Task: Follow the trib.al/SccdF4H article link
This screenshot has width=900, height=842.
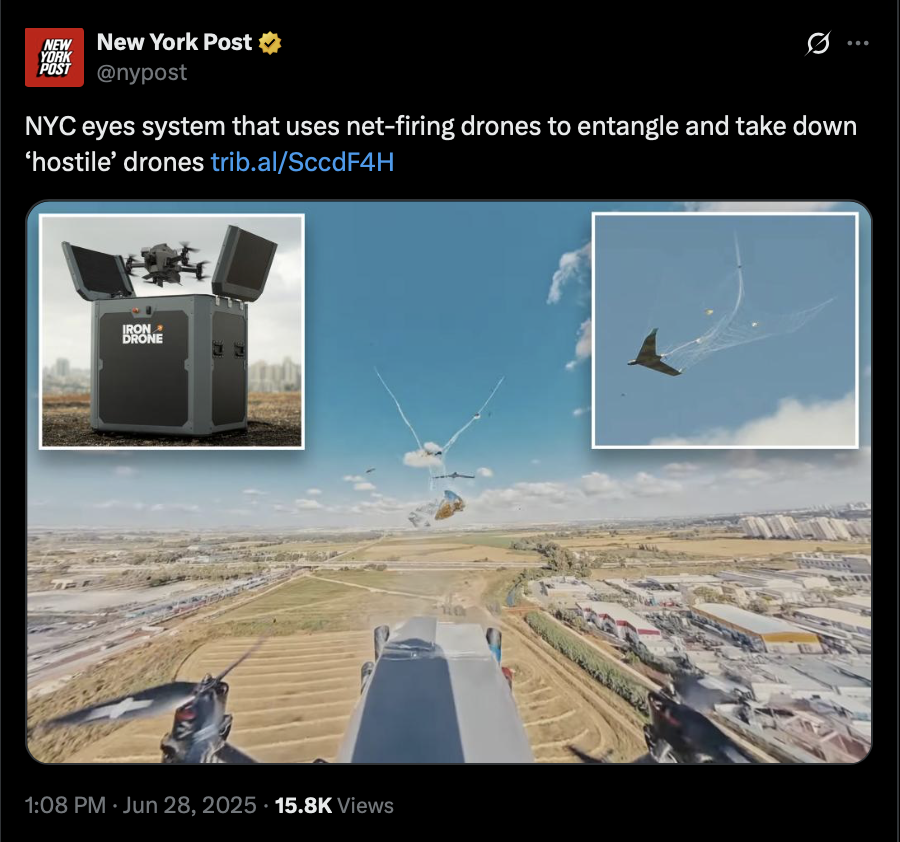Action: [x=302, y=162]
